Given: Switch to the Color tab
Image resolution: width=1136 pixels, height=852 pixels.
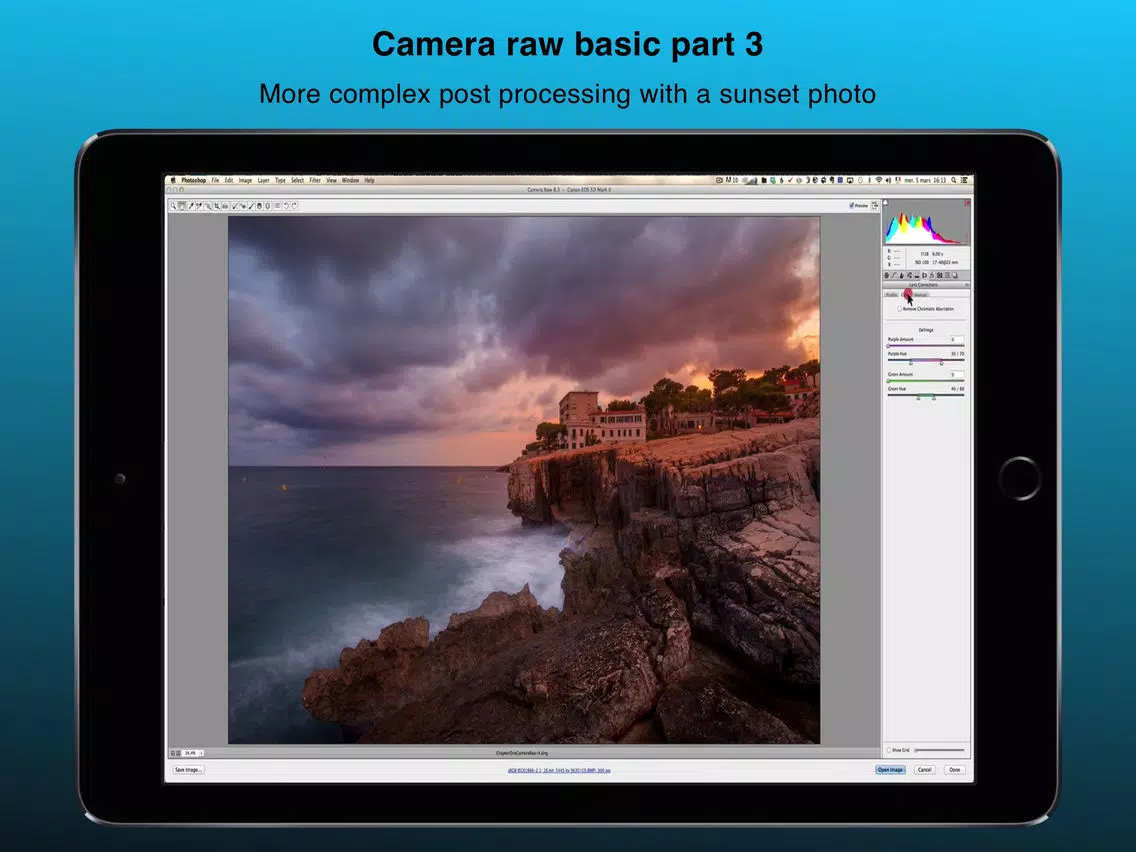Looking at the screenshot, I should 907,295.
